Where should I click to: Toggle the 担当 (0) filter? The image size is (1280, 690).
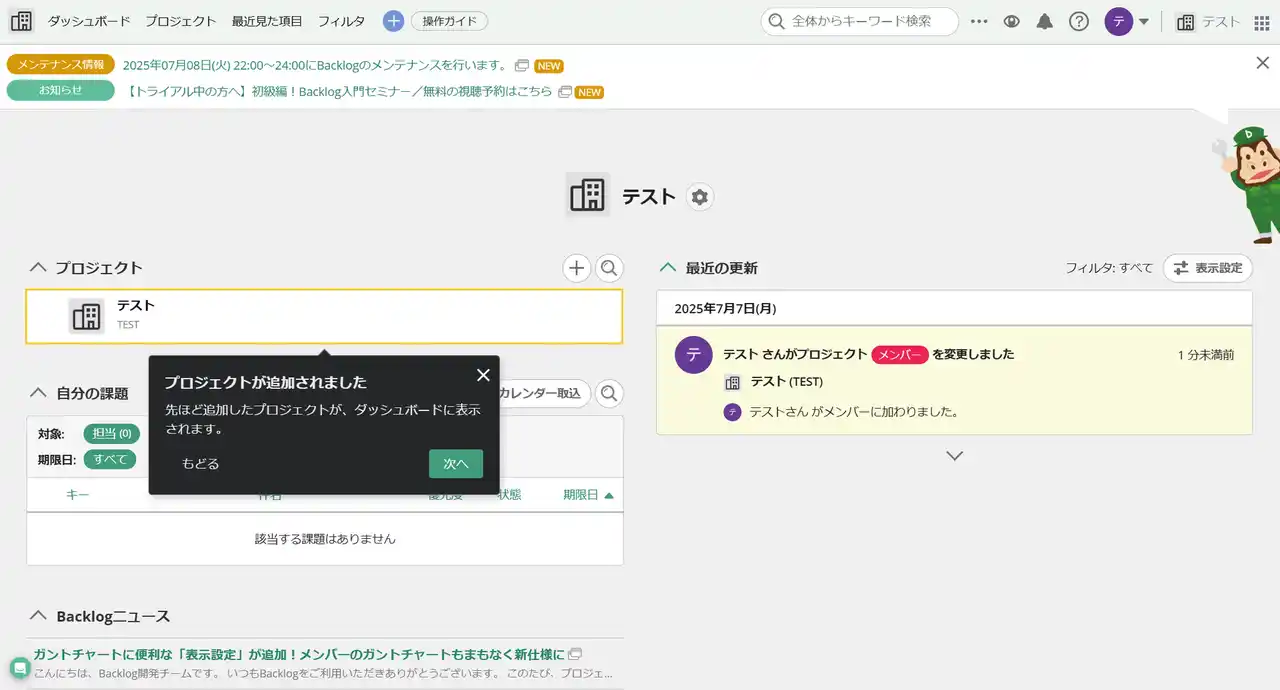pyautogui.click(x=111, y=433)
